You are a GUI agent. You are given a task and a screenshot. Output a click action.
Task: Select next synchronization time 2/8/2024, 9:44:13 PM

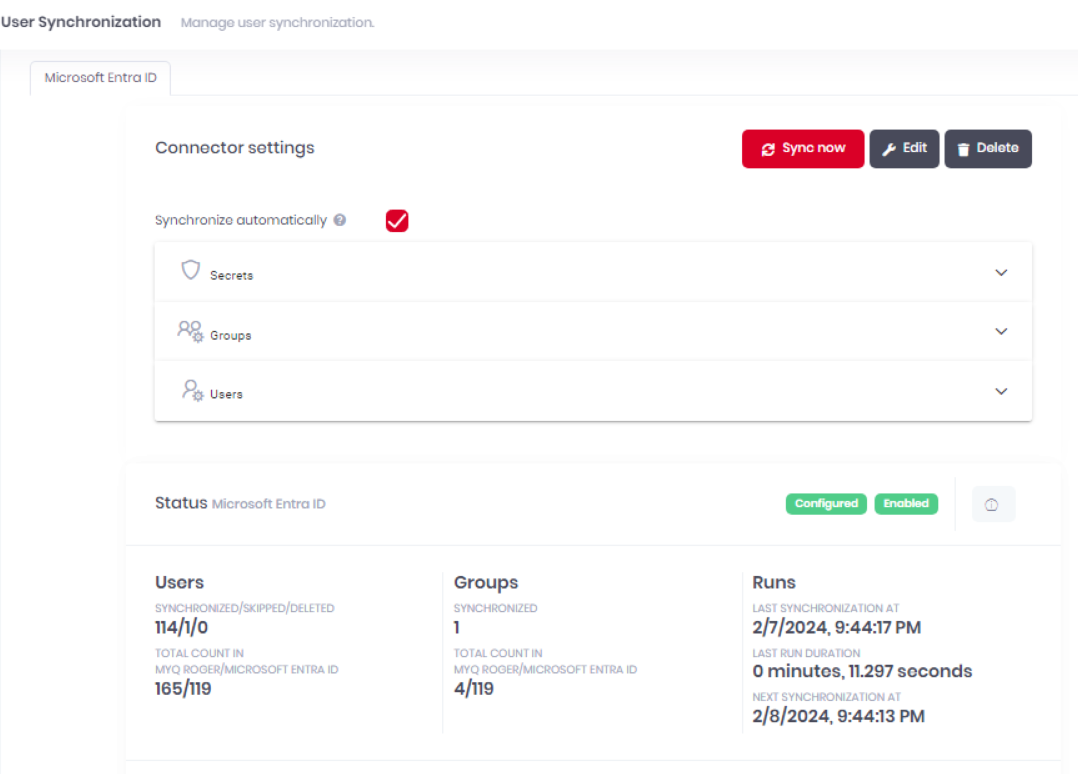839,716
